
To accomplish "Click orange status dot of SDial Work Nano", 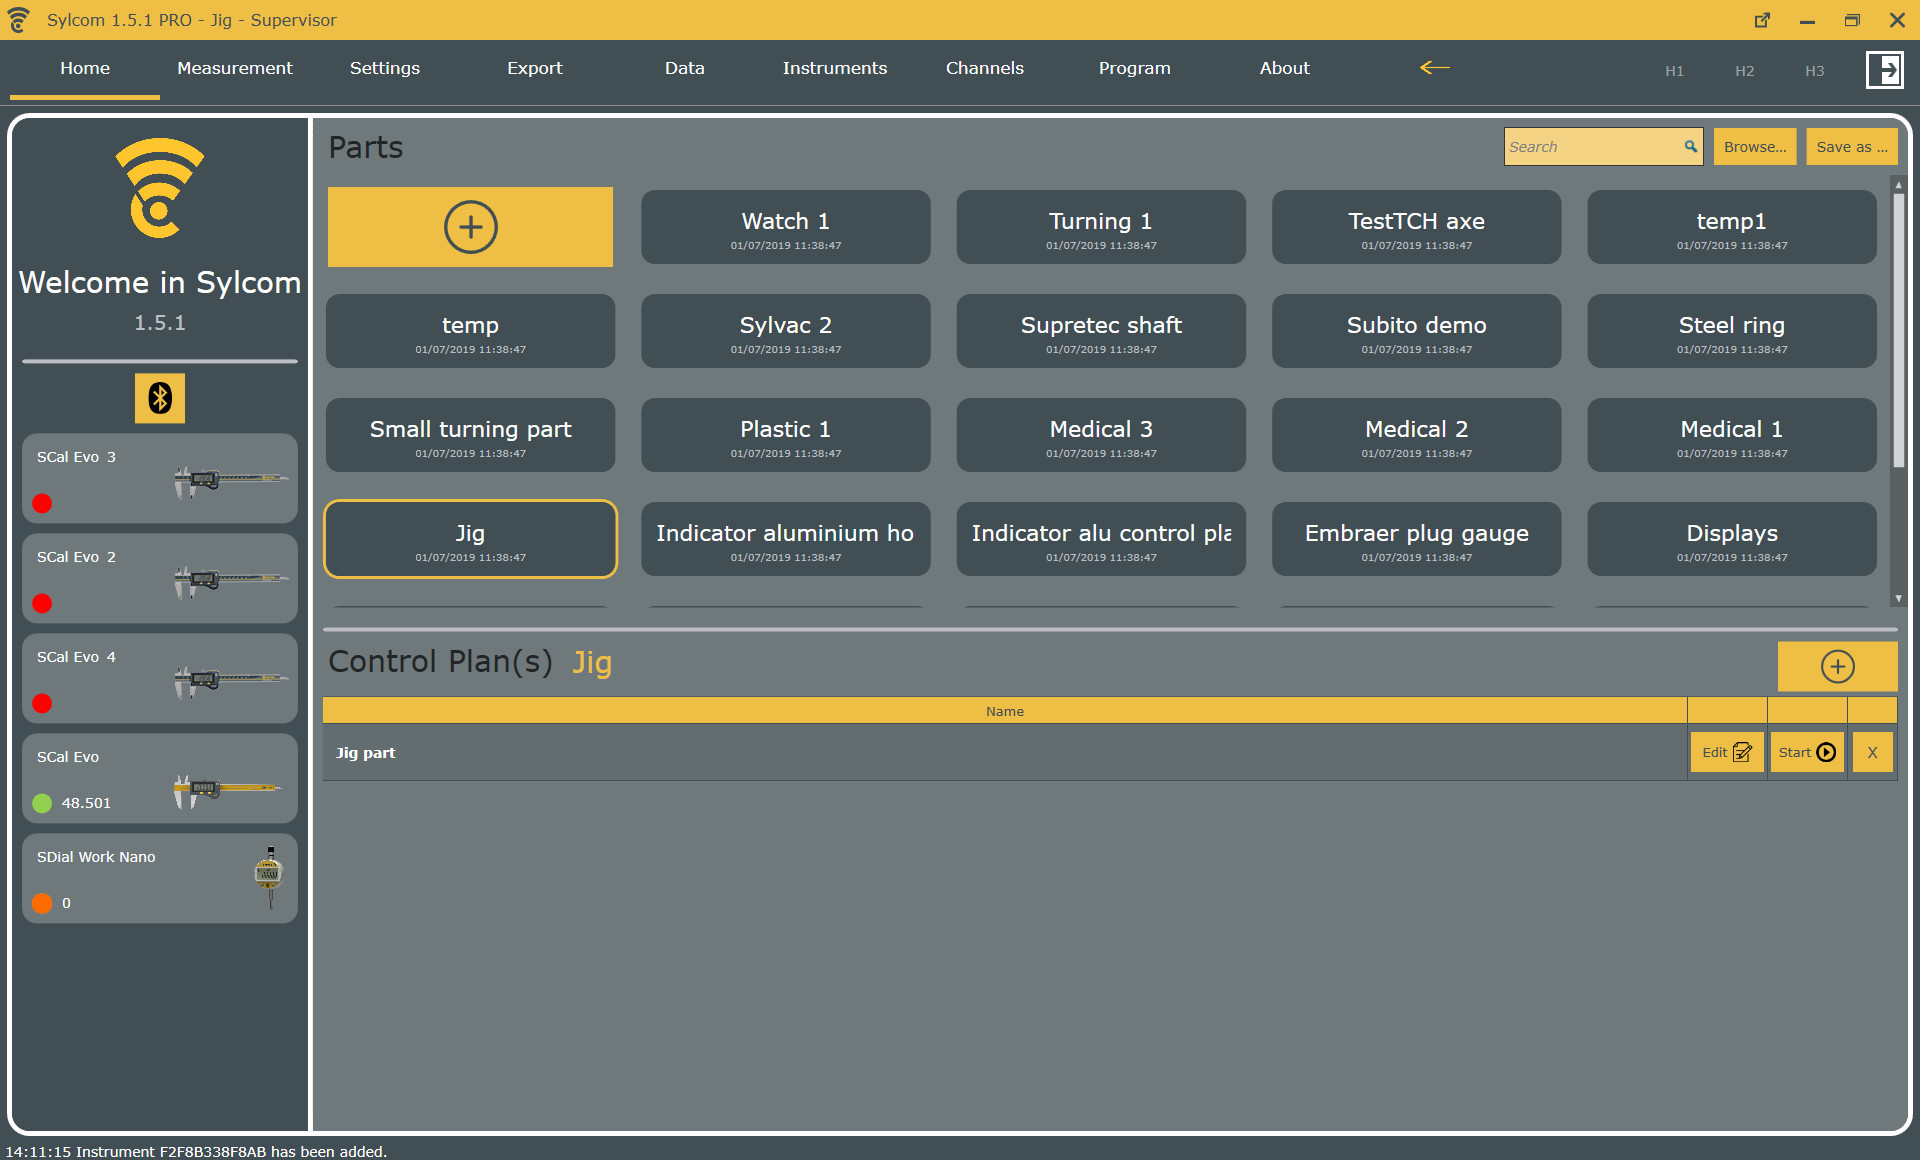I will [x=42, y=903].
